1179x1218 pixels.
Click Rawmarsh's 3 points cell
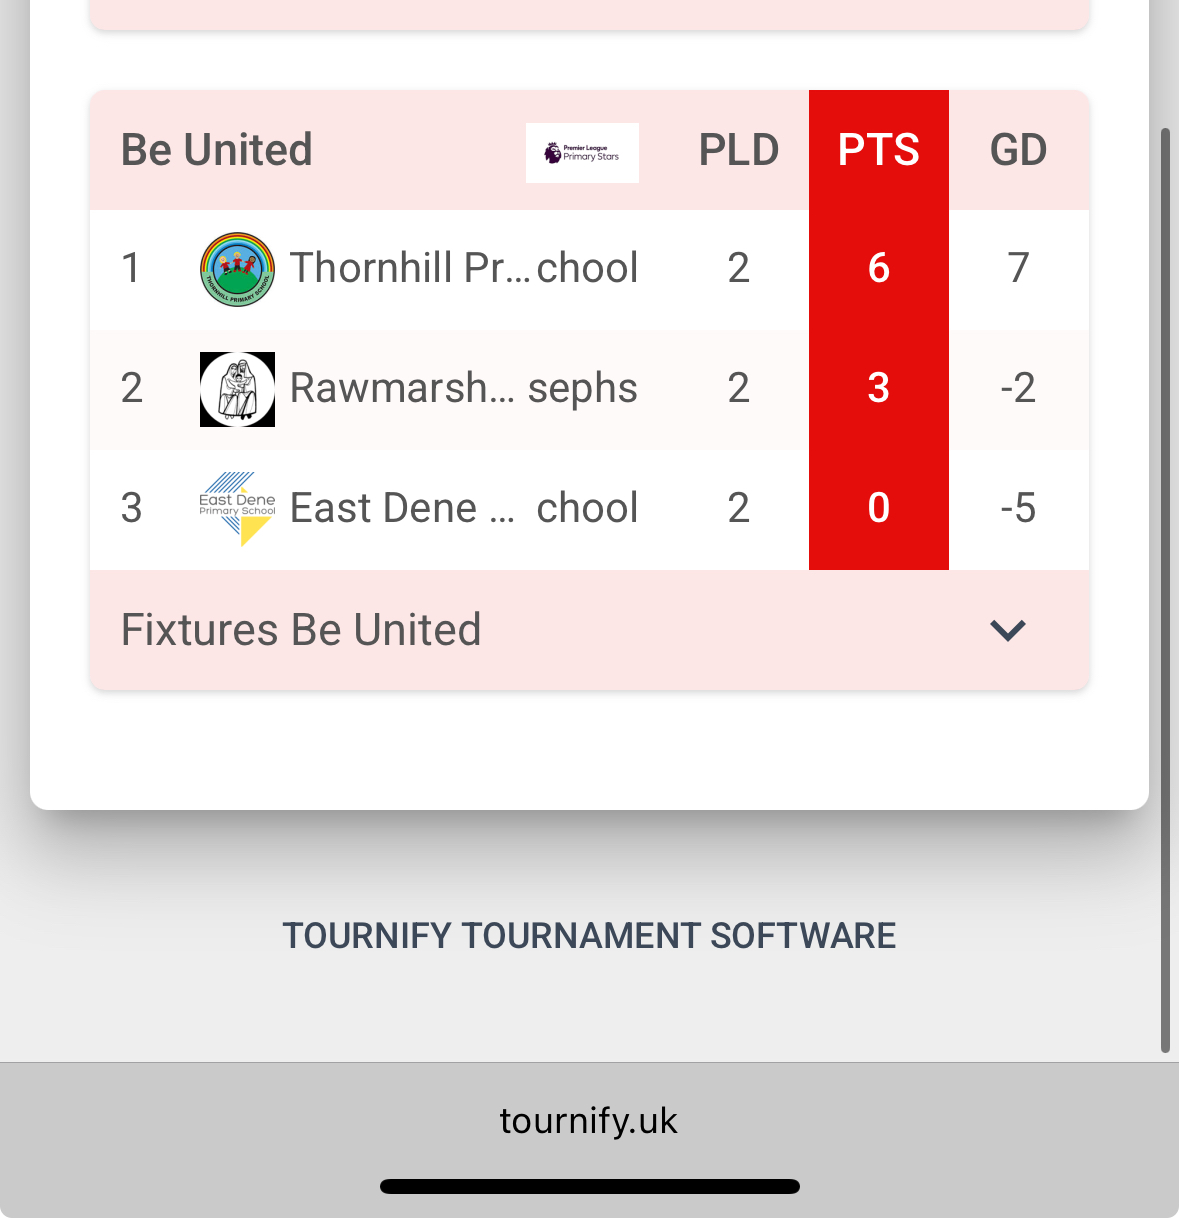(878, 388)
